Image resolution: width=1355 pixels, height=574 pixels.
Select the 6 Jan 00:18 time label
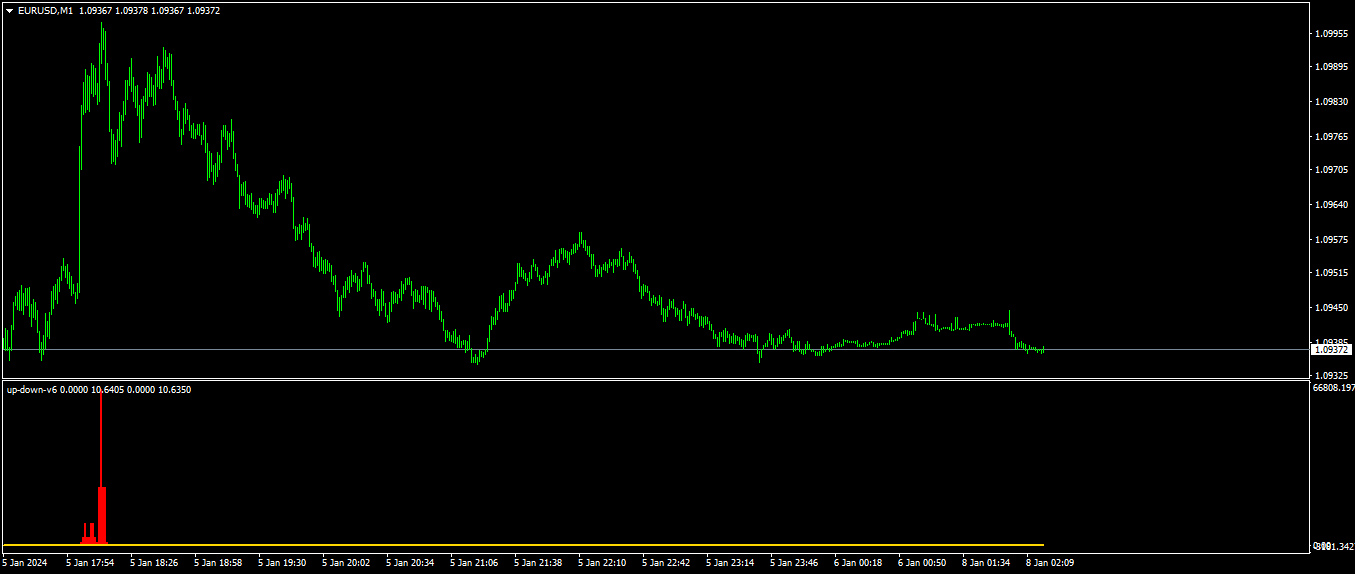(x=858, y=563)
